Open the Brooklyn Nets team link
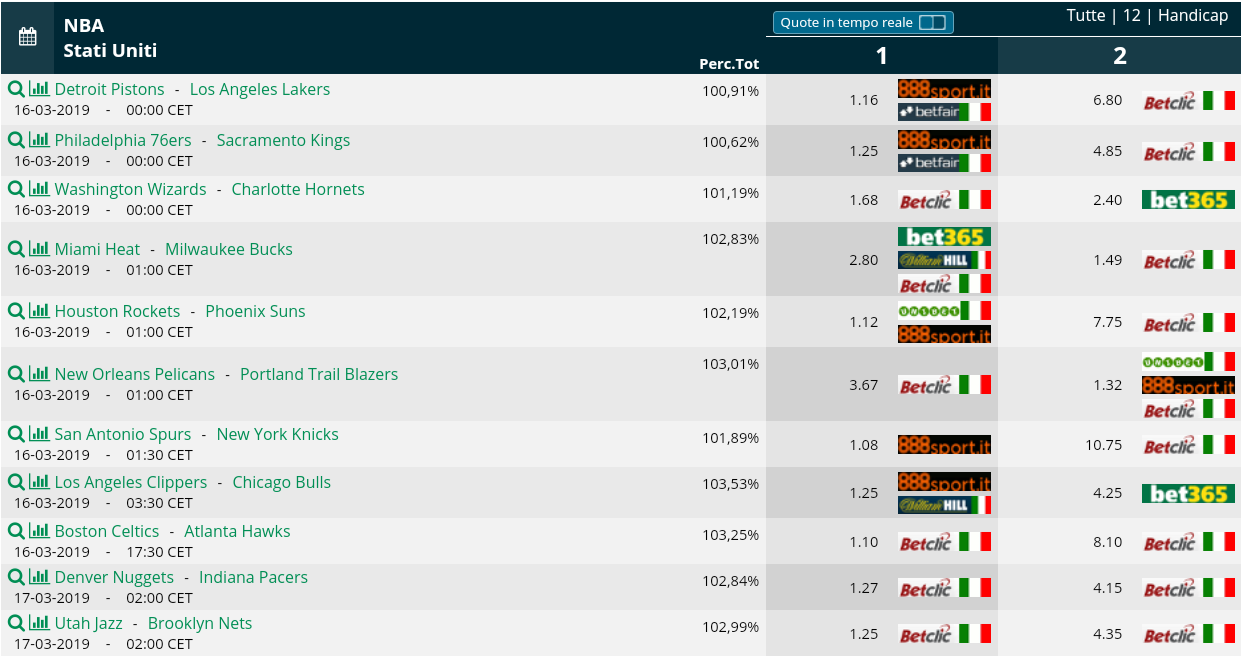This screenshot has width=1241, height=659. [x=200, y=623]
